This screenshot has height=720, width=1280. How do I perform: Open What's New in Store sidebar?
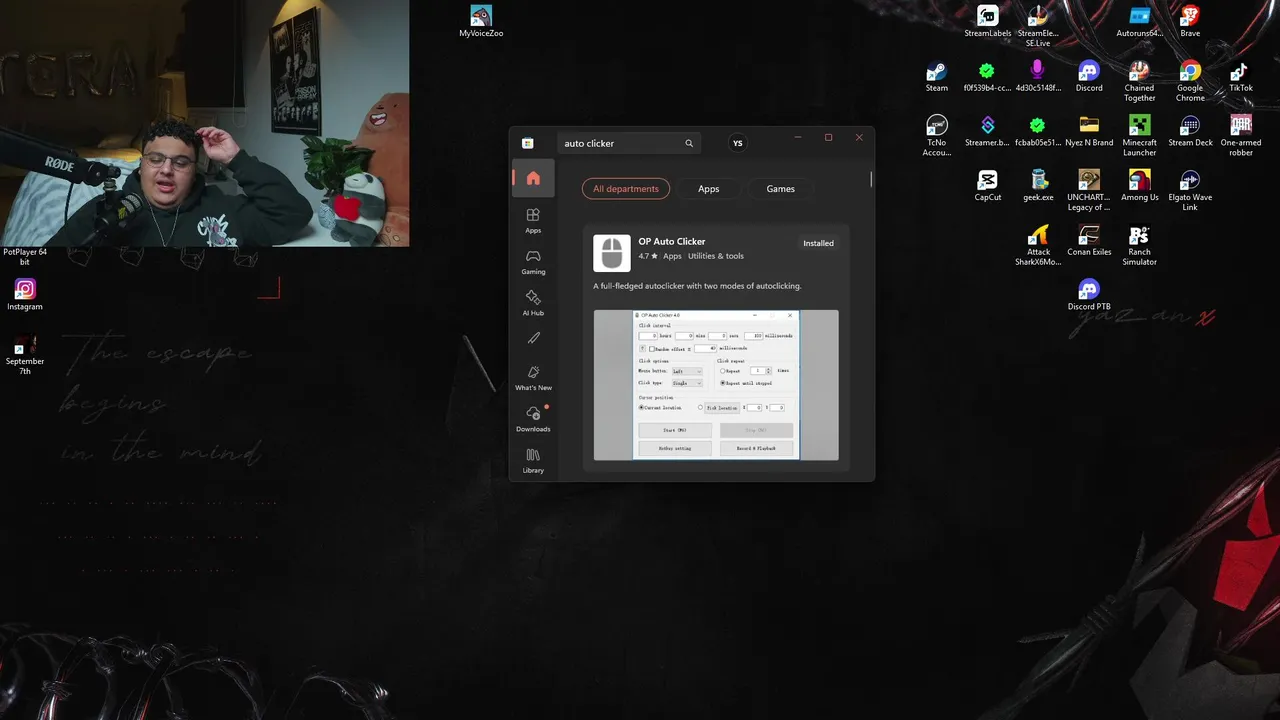point(533,378)
